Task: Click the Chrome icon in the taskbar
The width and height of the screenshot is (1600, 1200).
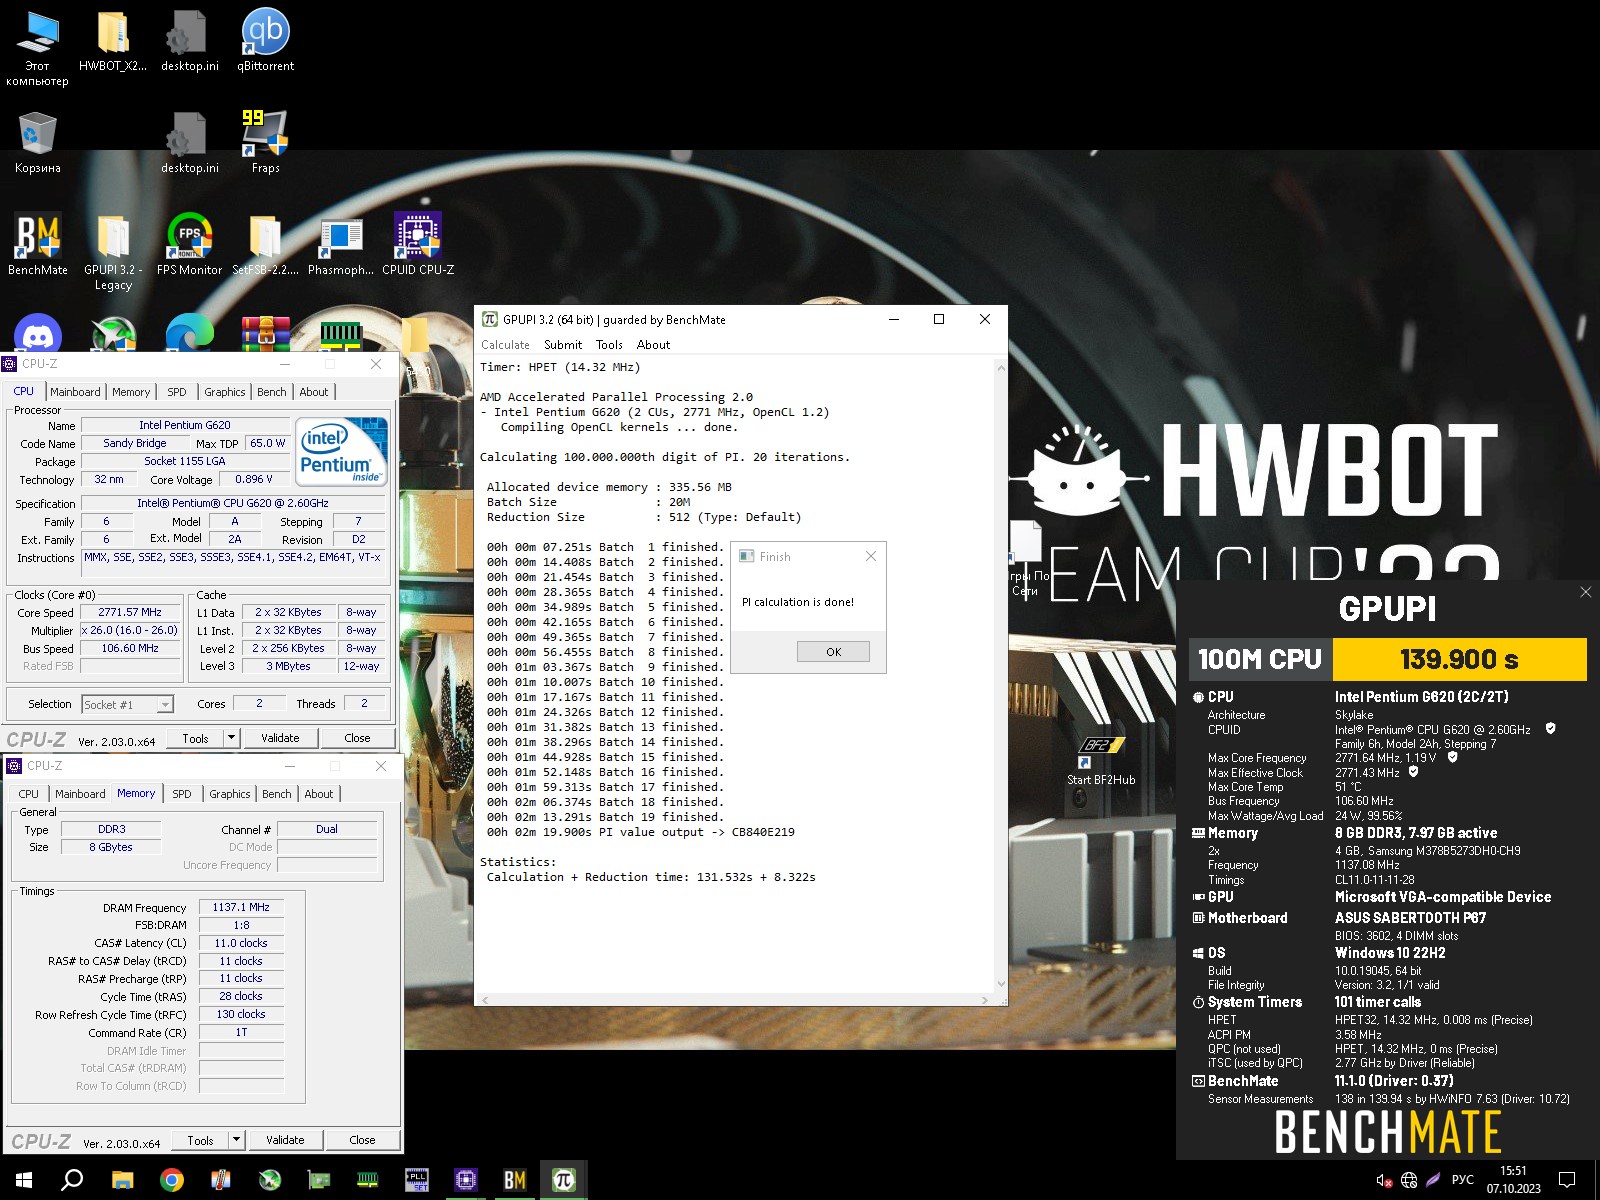Action: coord(172,1180)
